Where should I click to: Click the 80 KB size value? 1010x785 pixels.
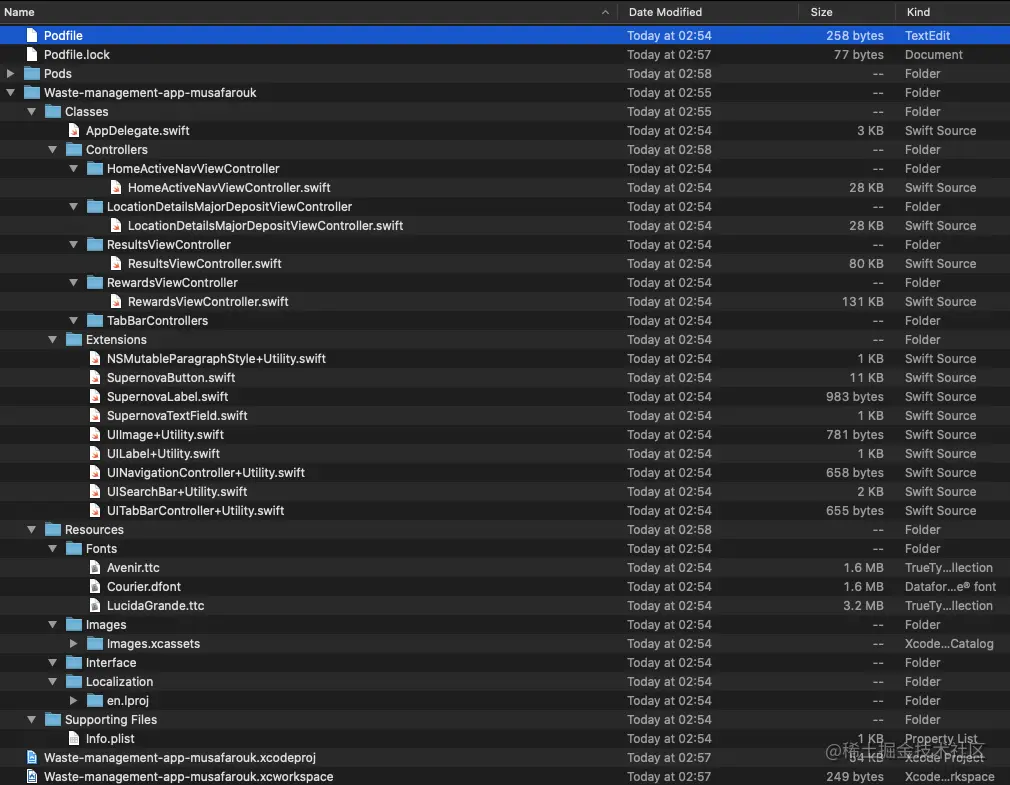pyautogui.click(x=866, y=263)
